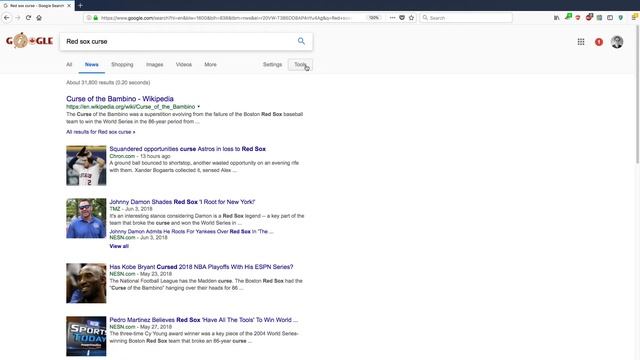Screen dimensions: 640x360
Task: Go to the browser home page icon
Action: 39,18
